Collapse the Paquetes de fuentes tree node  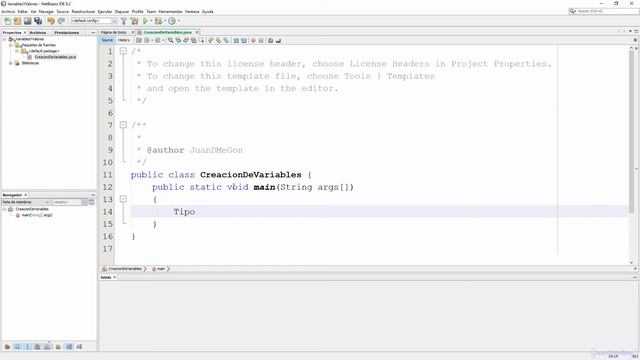[11, 45]
